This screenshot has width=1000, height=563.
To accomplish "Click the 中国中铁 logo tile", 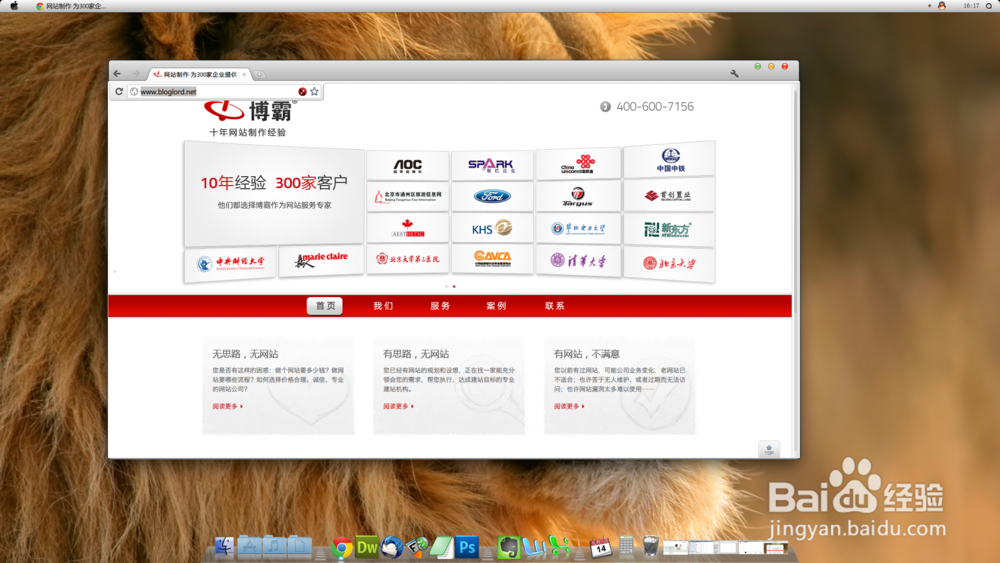I will 669,159.
